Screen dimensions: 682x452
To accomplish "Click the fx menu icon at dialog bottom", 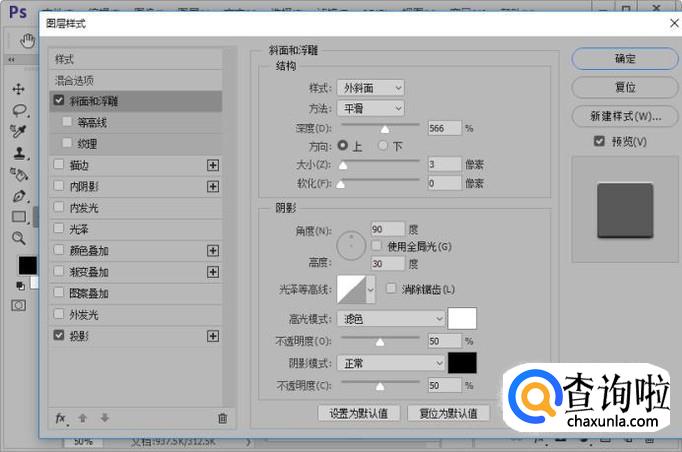I will tap(60, 418).
